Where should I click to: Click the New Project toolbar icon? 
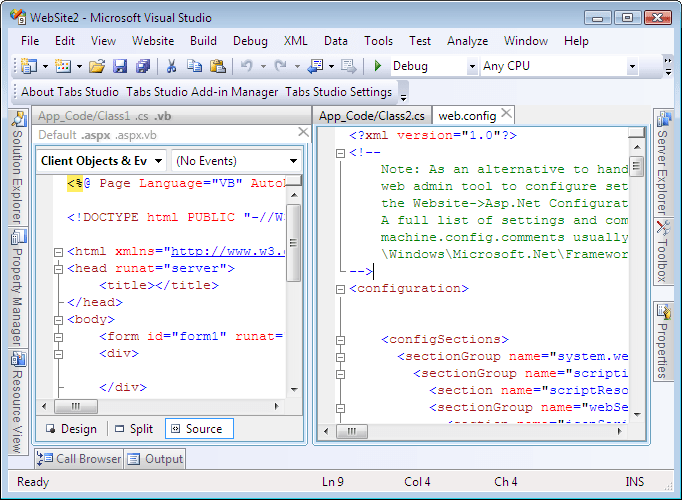click(x=29, y=66)
